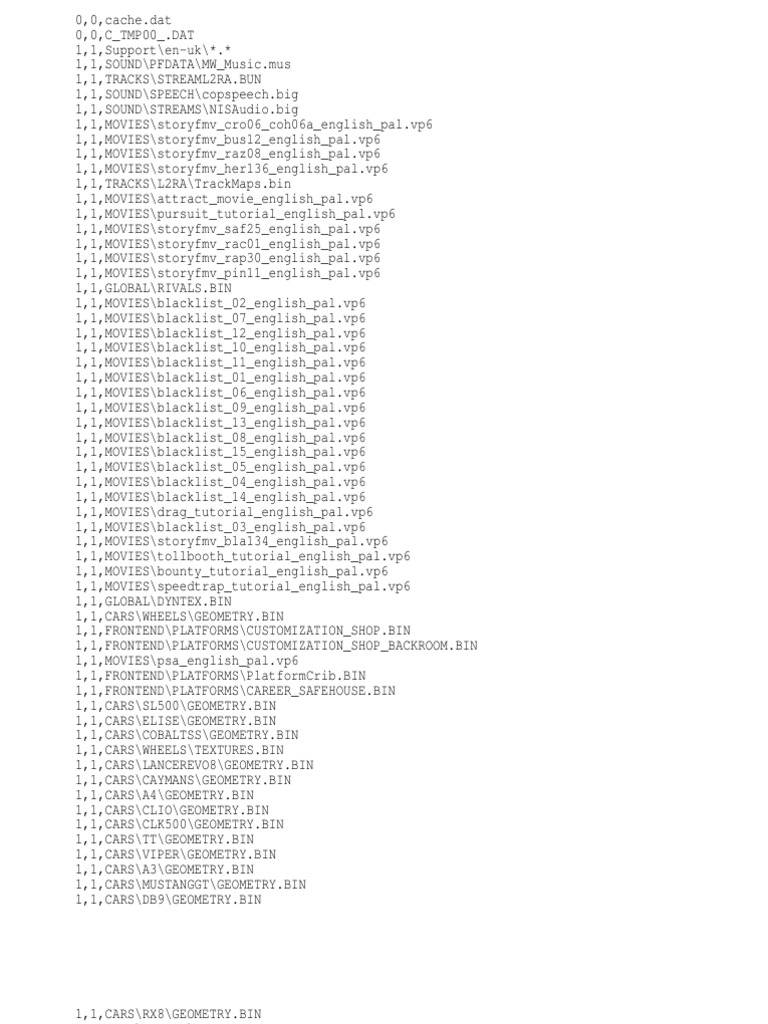Click the Support\en-uk\*.* line
The image size is (768, 1024).
tap(153, 50)
